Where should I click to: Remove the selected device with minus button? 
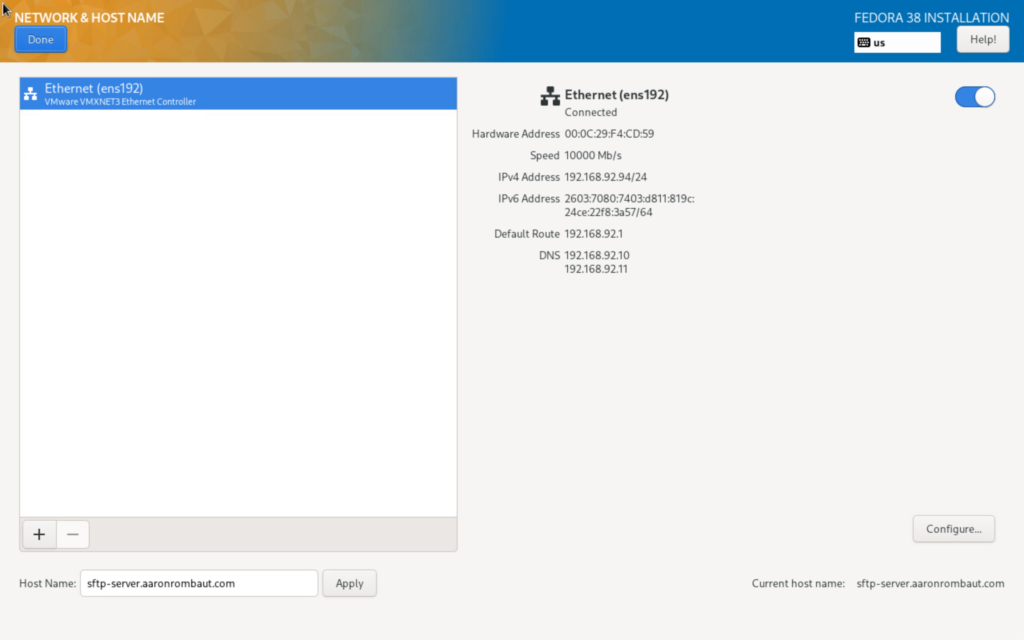(x=73, y=535)
